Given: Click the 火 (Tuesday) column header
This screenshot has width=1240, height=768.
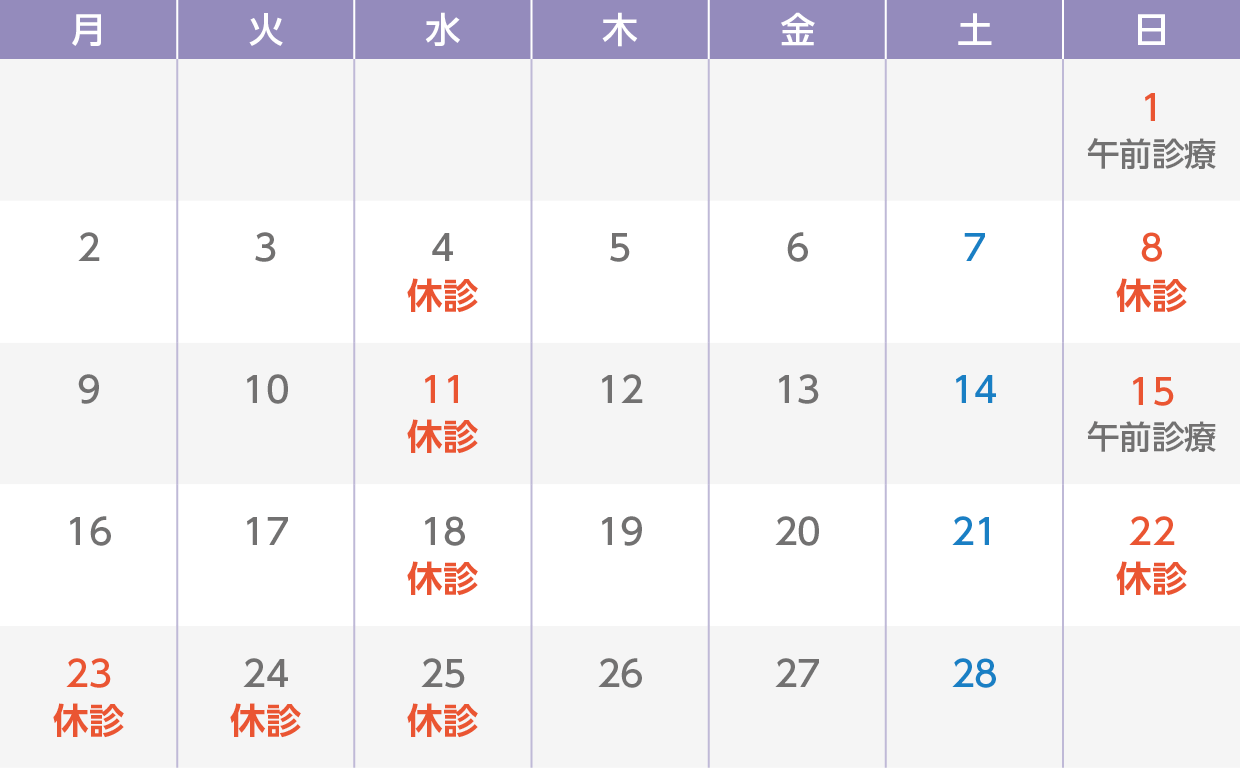Looking at the screenshot, I should 265,30.
